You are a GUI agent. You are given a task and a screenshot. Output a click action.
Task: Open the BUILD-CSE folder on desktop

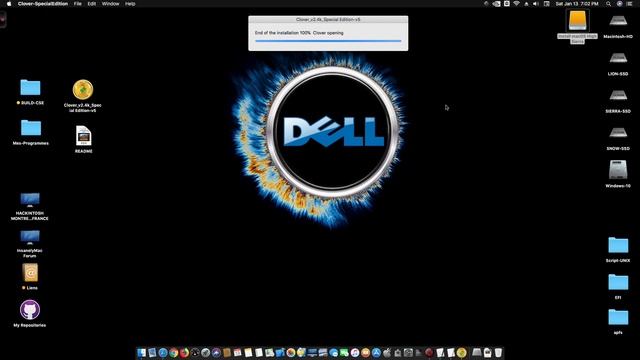point(30,87)
